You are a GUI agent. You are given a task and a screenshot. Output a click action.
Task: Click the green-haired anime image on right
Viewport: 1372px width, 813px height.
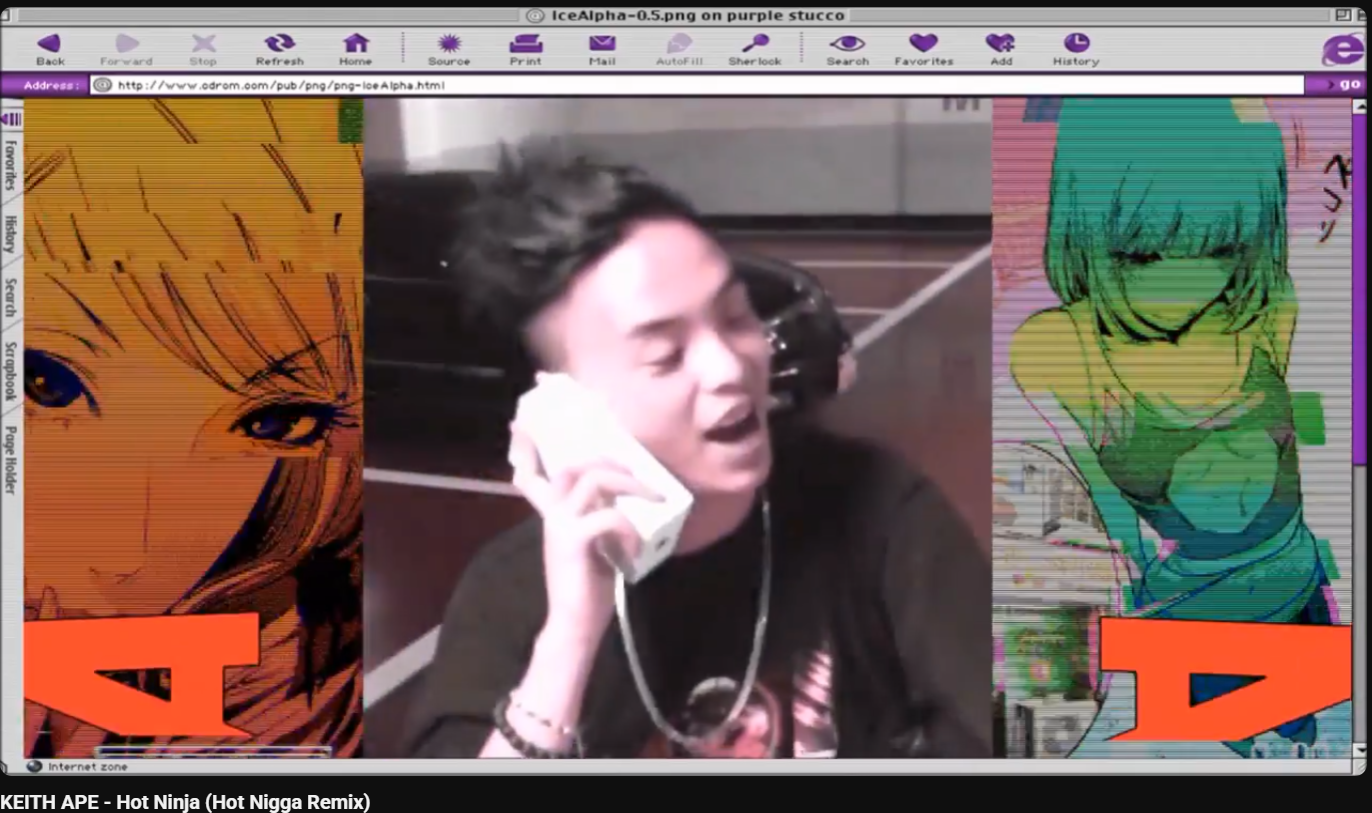point(1172,428)
